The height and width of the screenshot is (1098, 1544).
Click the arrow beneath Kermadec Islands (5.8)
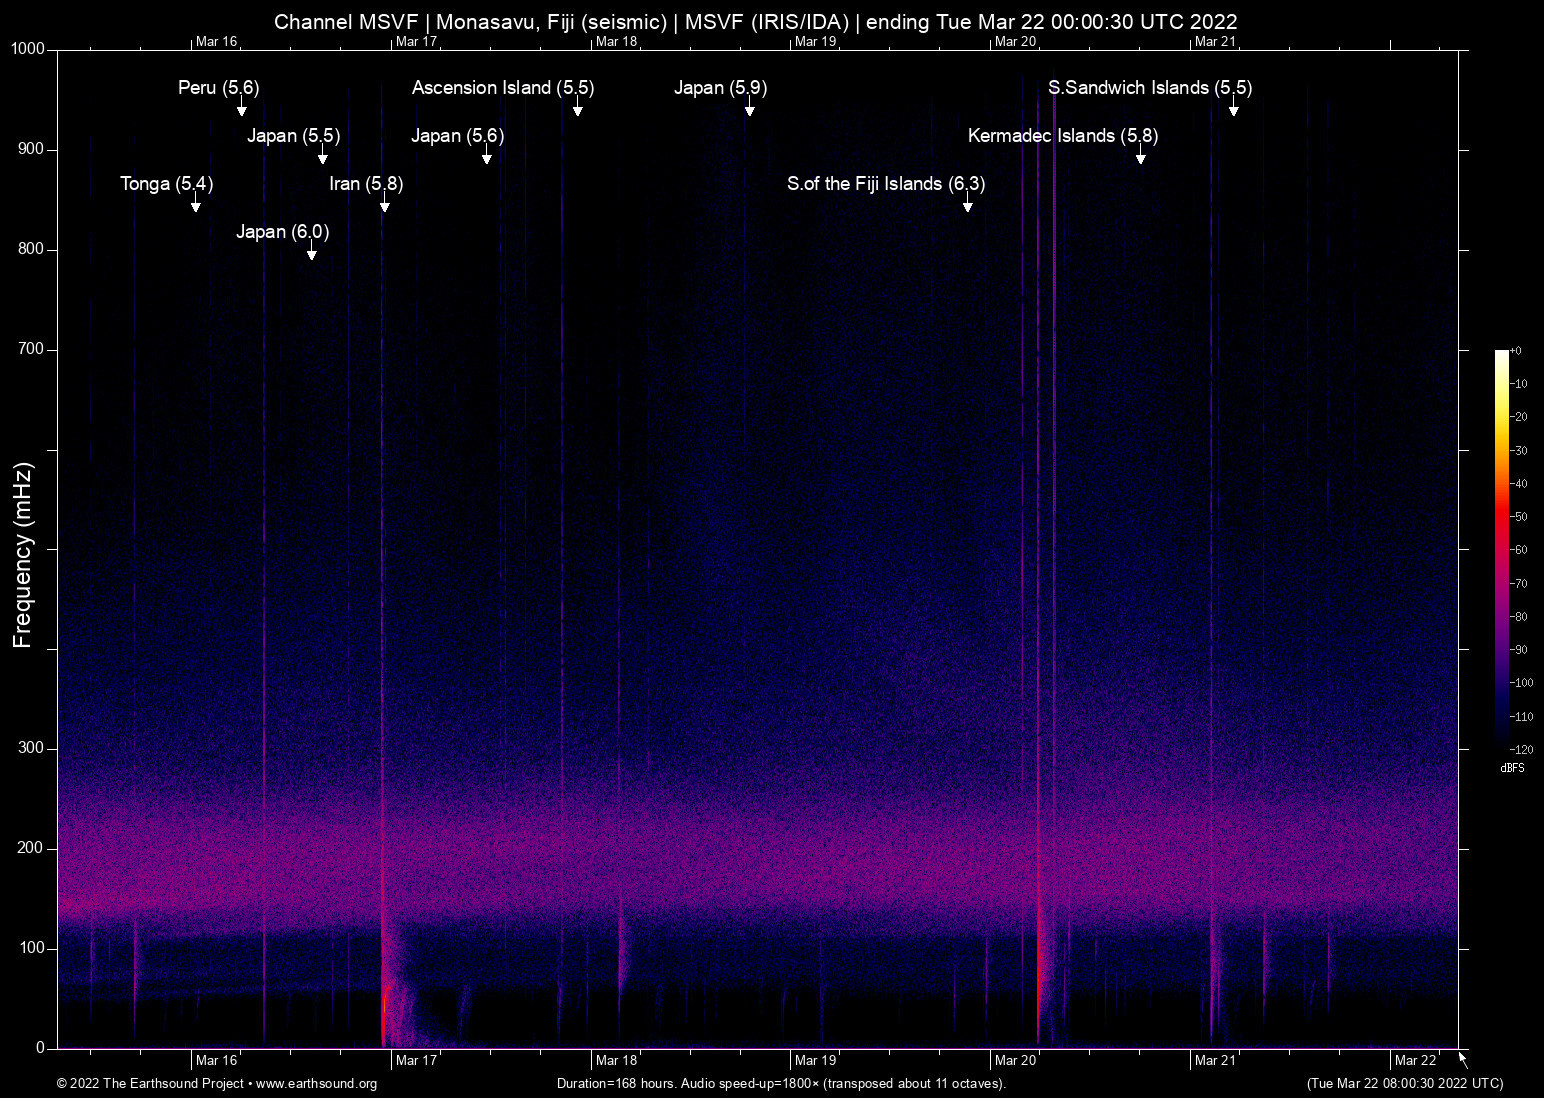coord(1141,156)
